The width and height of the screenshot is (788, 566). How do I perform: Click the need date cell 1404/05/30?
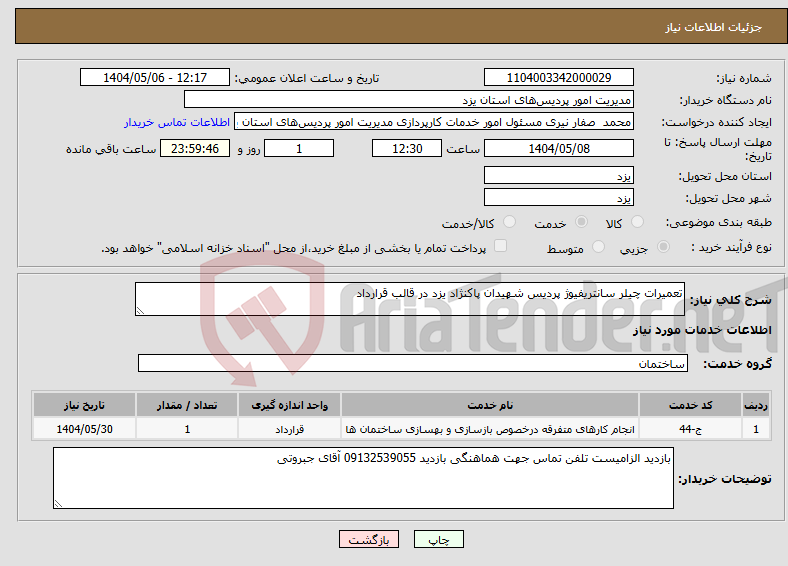click(x=84, y=429)
